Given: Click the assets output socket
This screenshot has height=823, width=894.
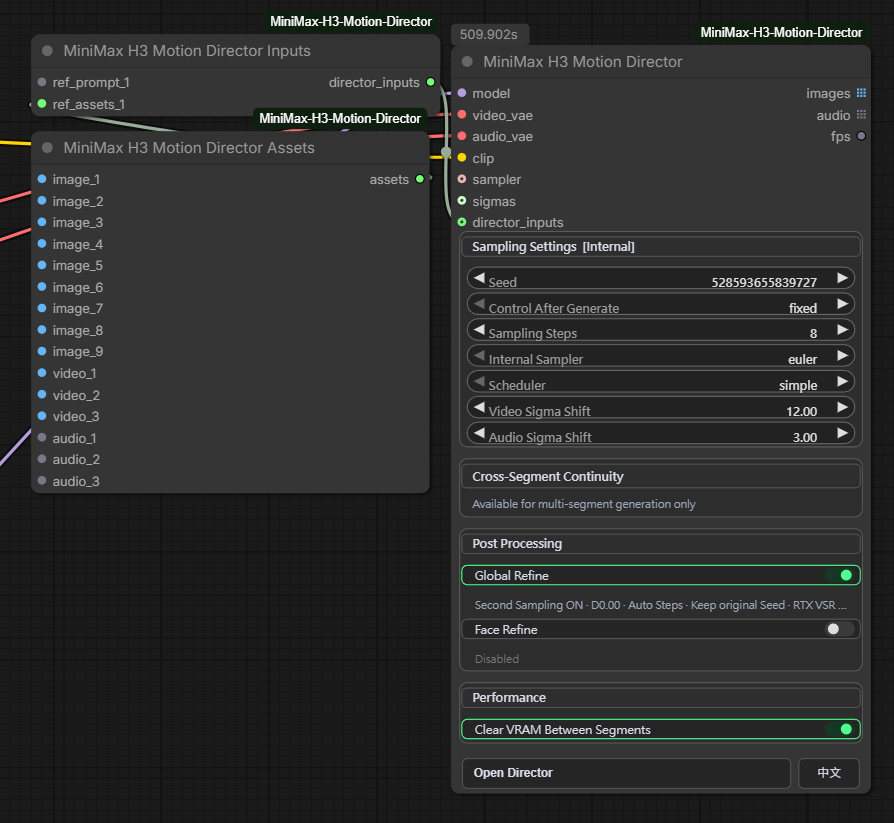Looking at the screenshot, I should coord(420,179).
